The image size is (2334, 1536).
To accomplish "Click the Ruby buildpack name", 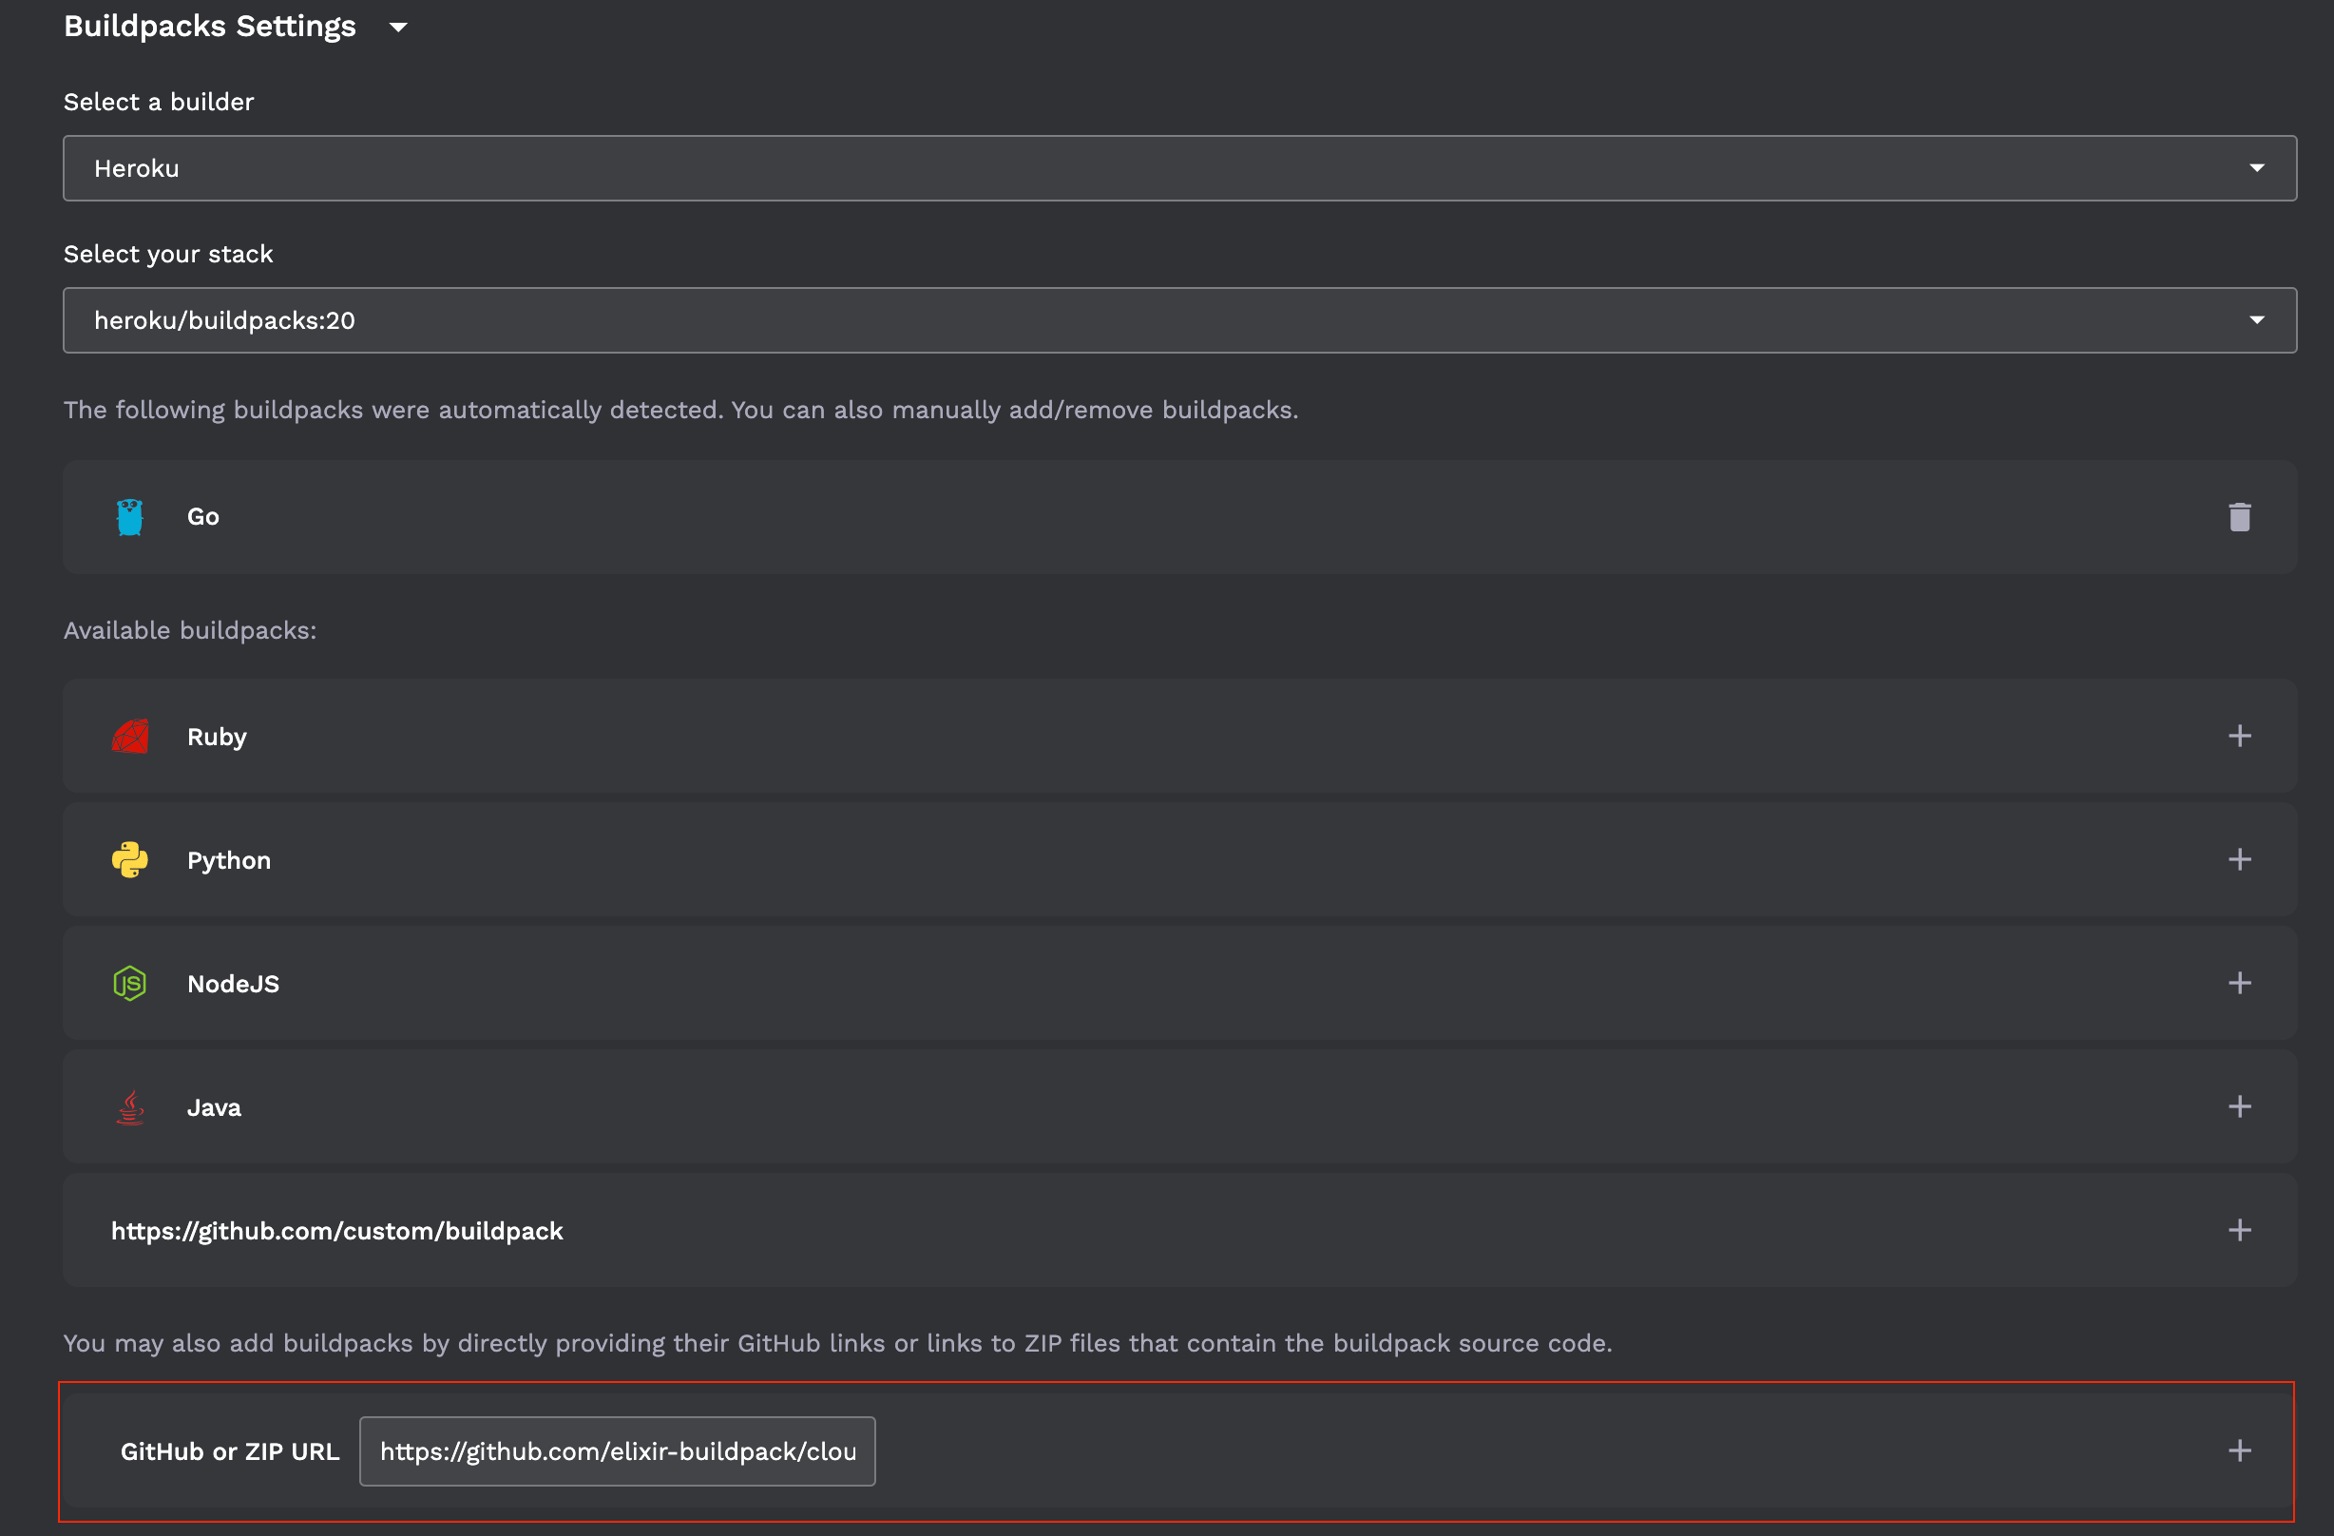I will pos(216,737).
